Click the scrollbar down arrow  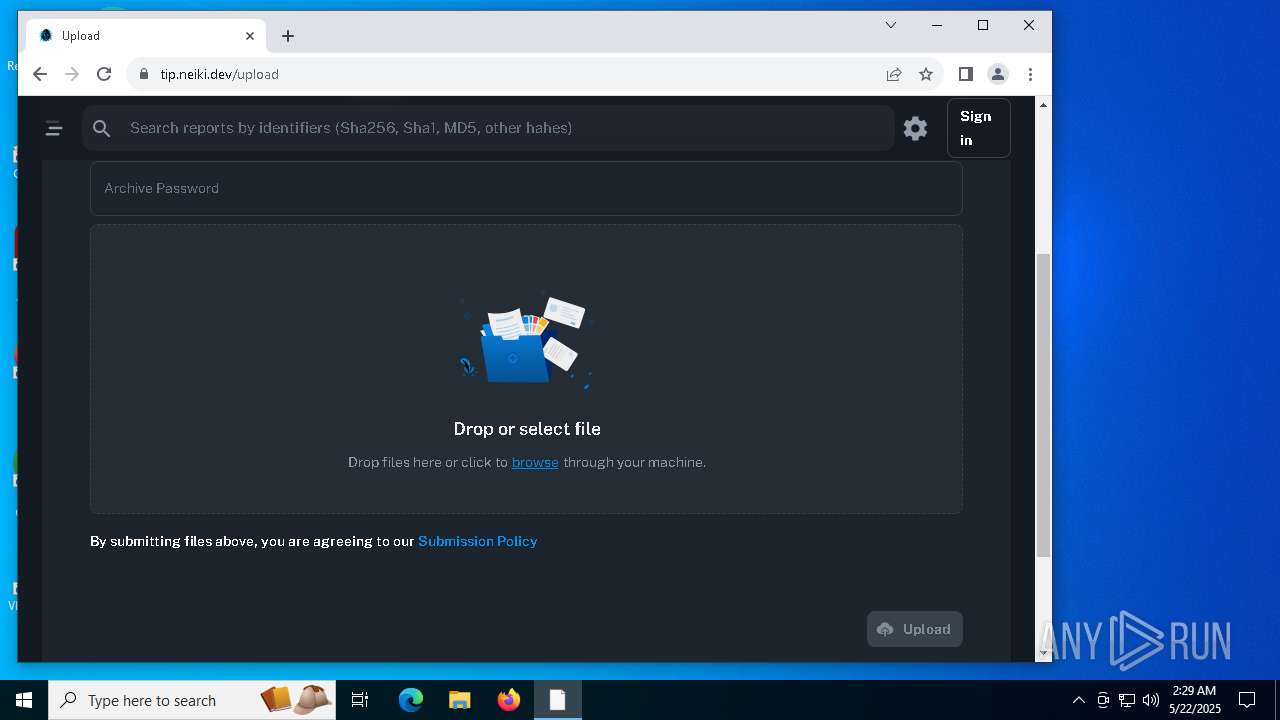1043,653
